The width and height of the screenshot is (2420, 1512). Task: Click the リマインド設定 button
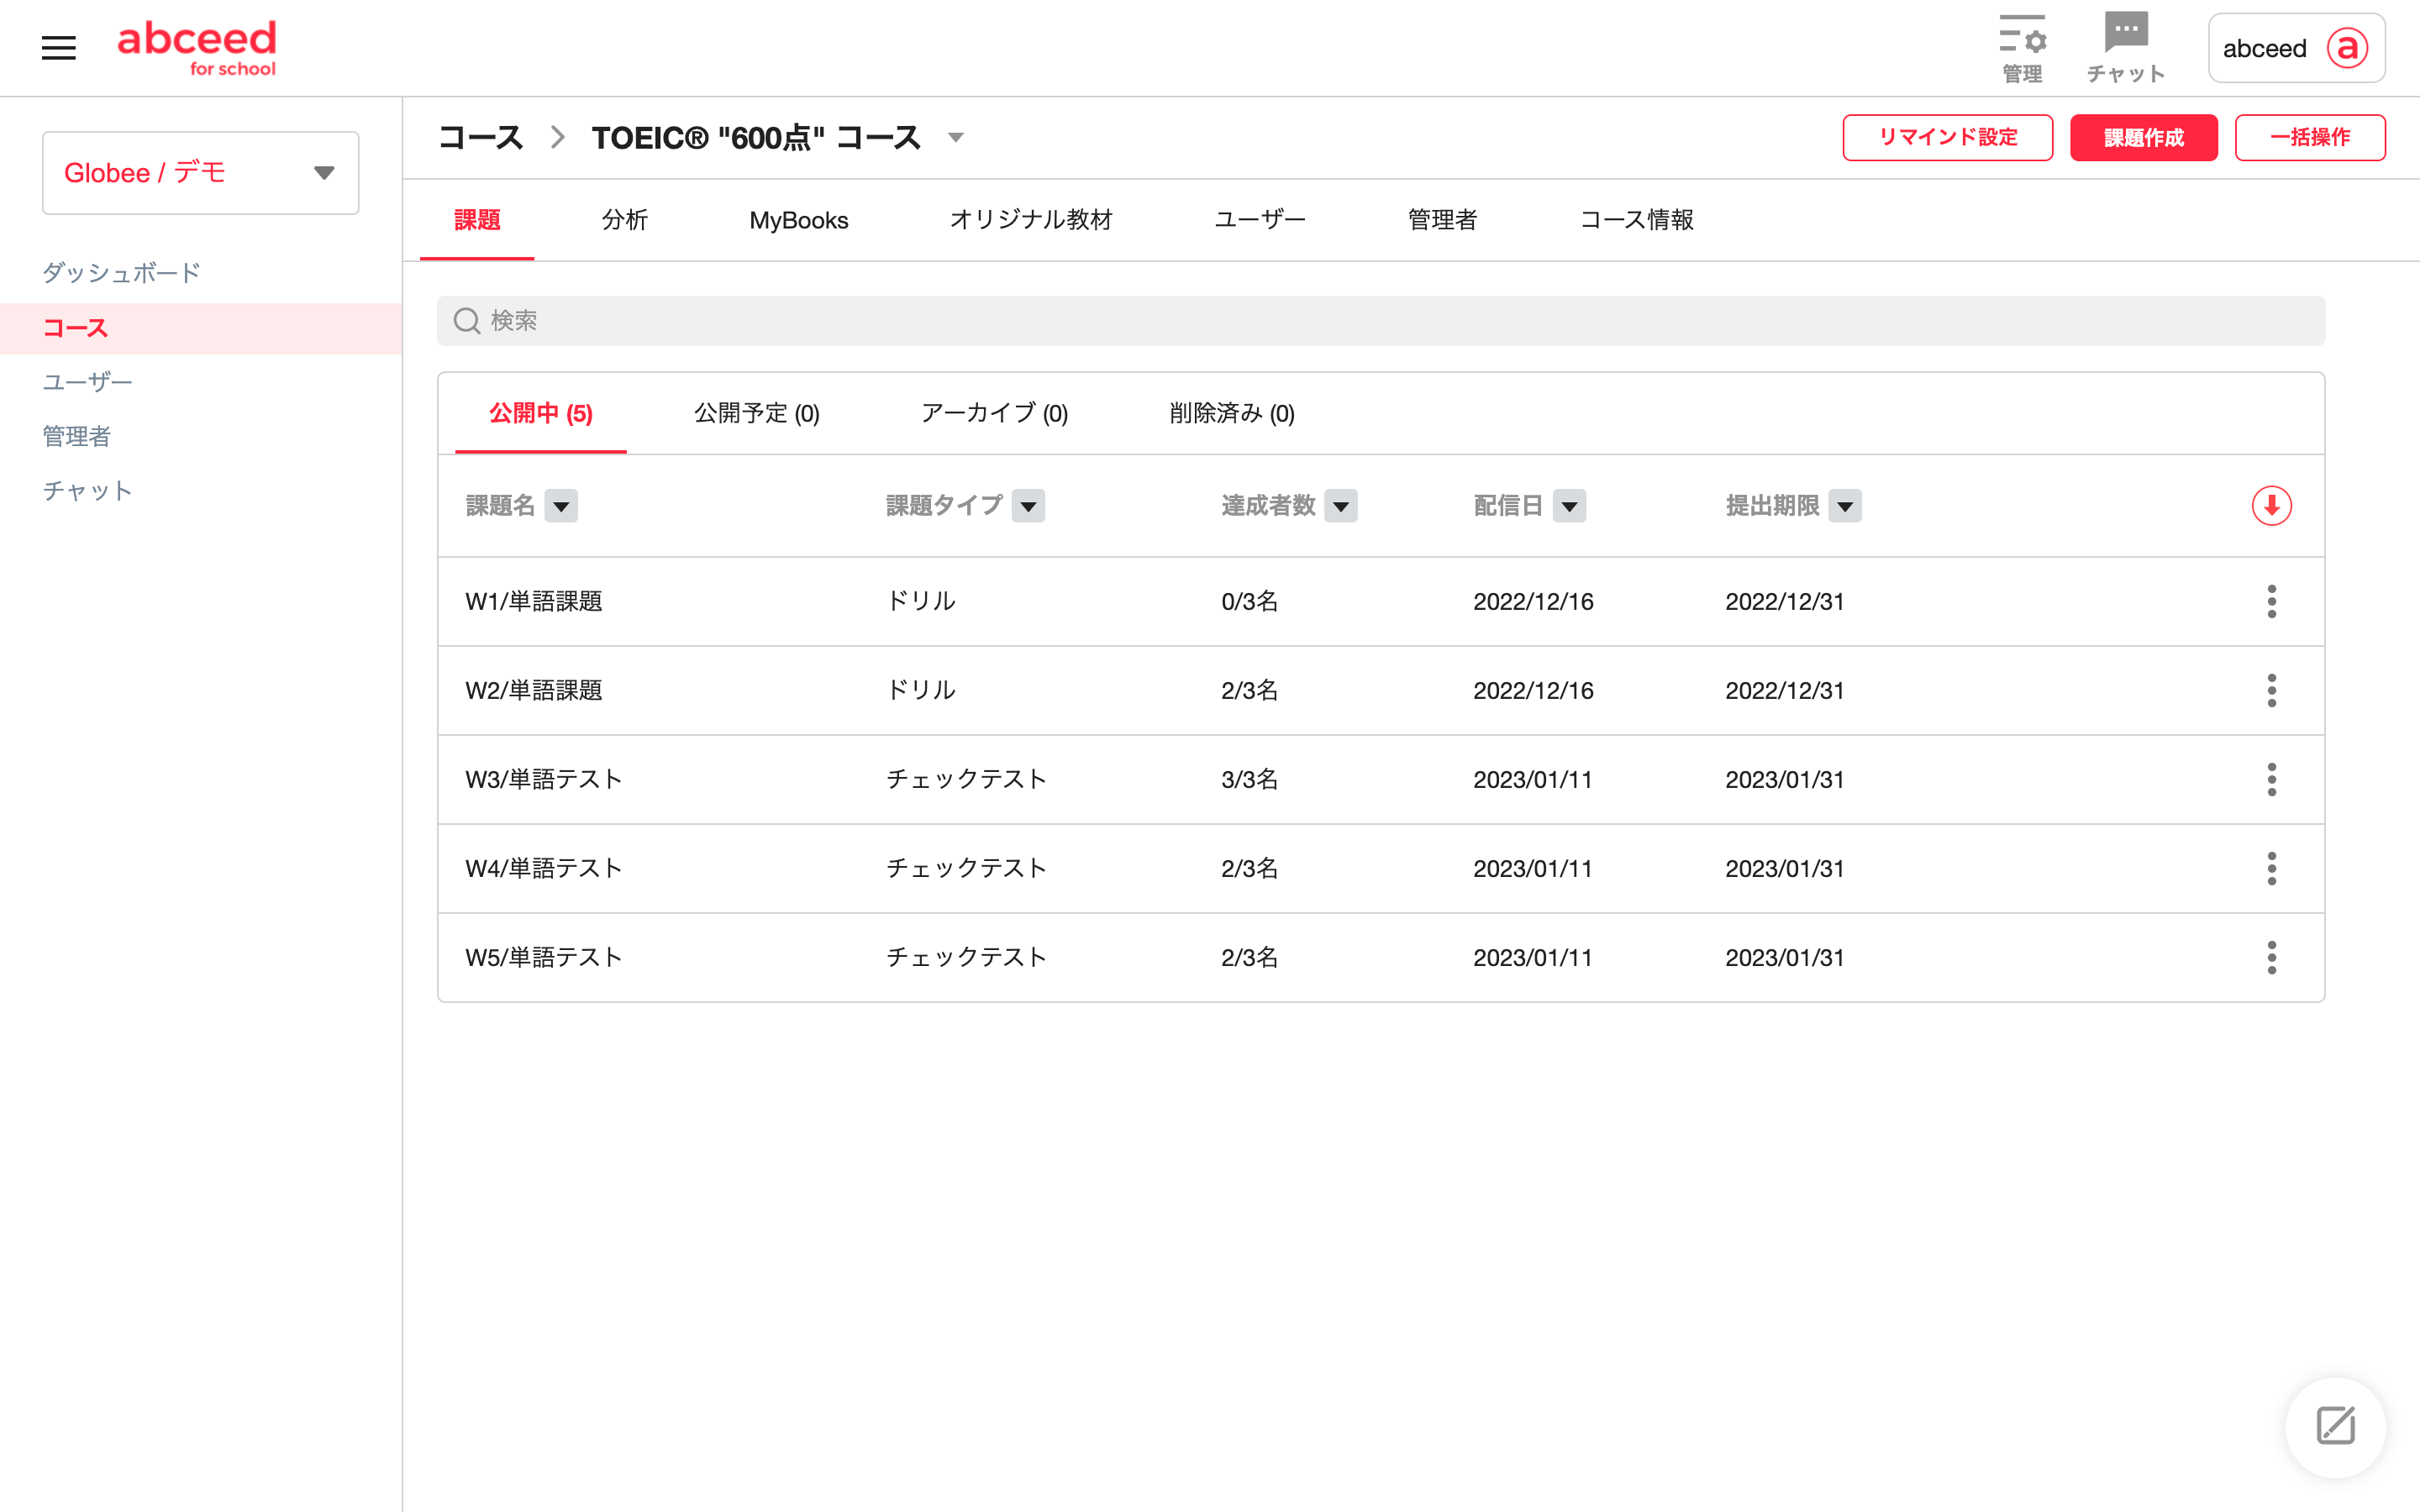1947,137
